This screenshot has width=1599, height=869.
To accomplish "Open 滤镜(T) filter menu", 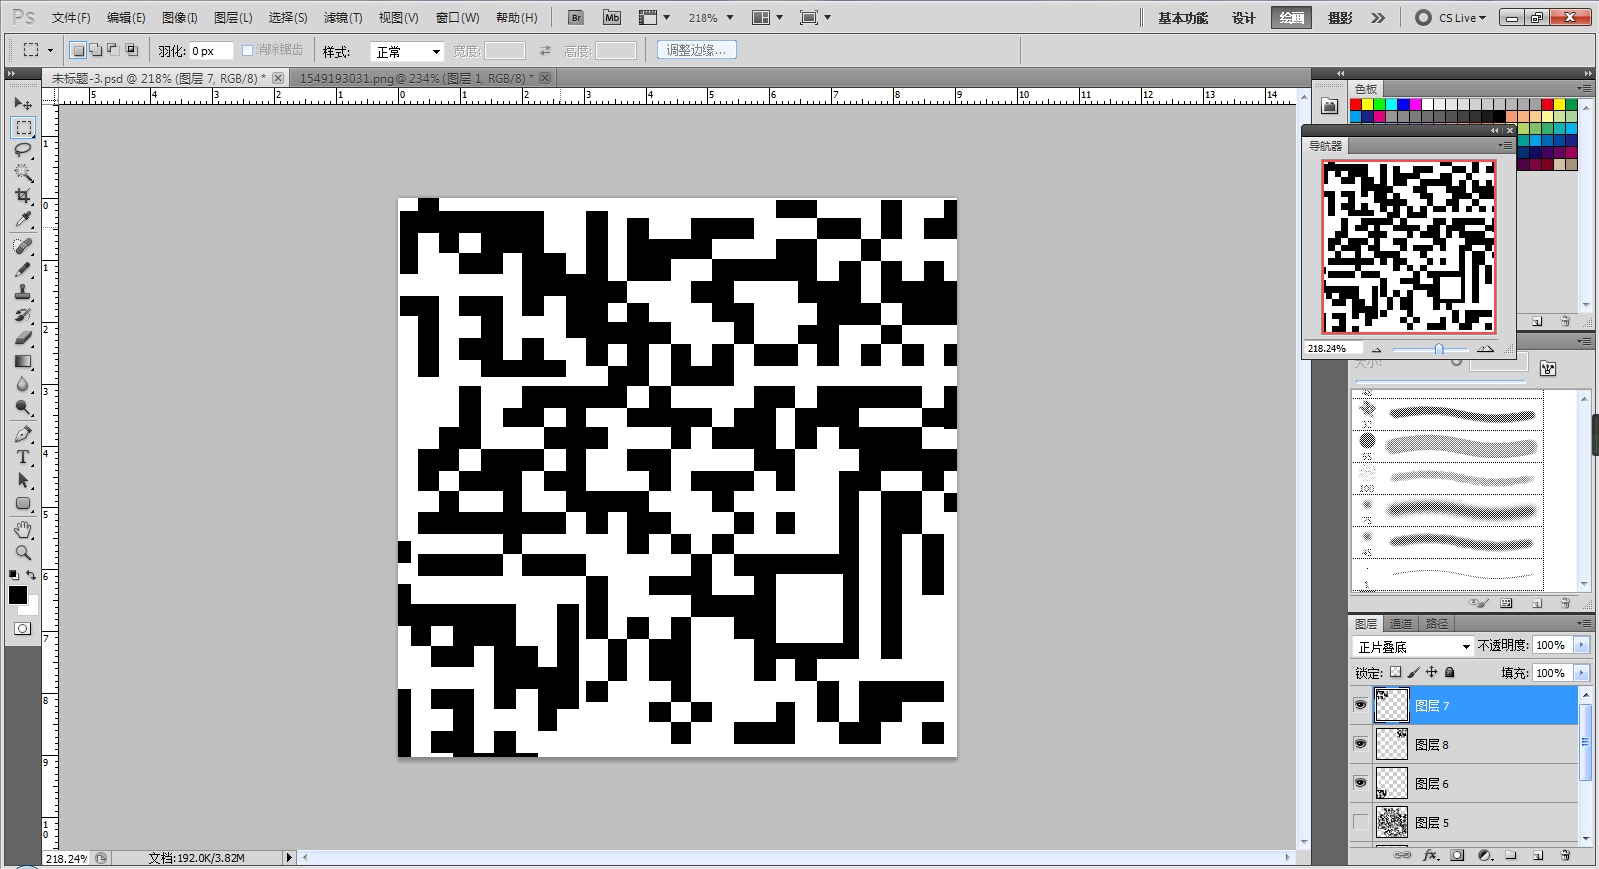I will point(343,18).
